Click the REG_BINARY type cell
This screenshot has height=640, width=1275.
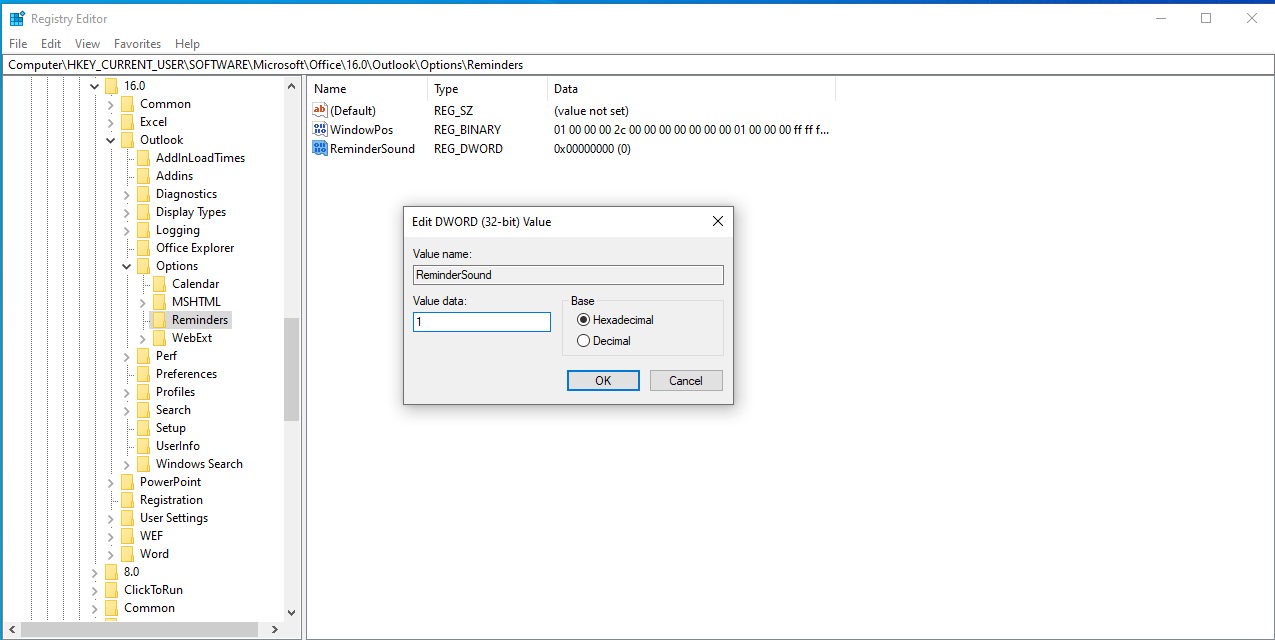pyautogui.click(x=467, y=130)
